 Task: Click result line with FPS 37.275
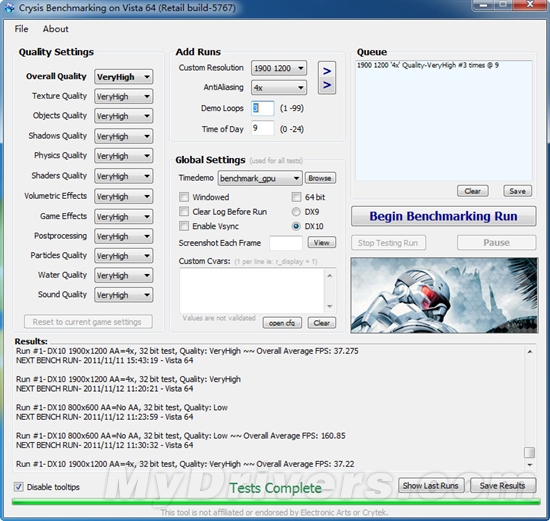(187, 351)
